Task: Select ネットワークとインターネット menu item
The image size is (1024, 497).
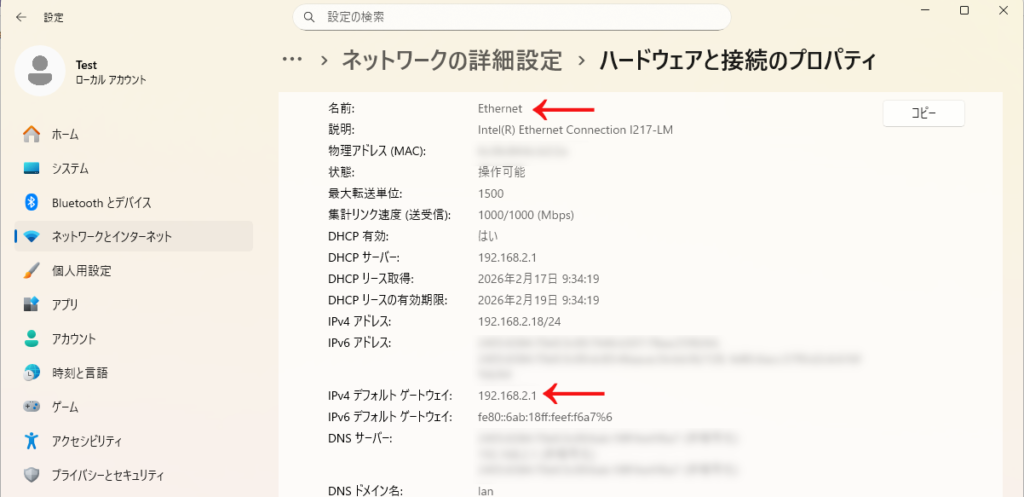Action: click(112, 236)
